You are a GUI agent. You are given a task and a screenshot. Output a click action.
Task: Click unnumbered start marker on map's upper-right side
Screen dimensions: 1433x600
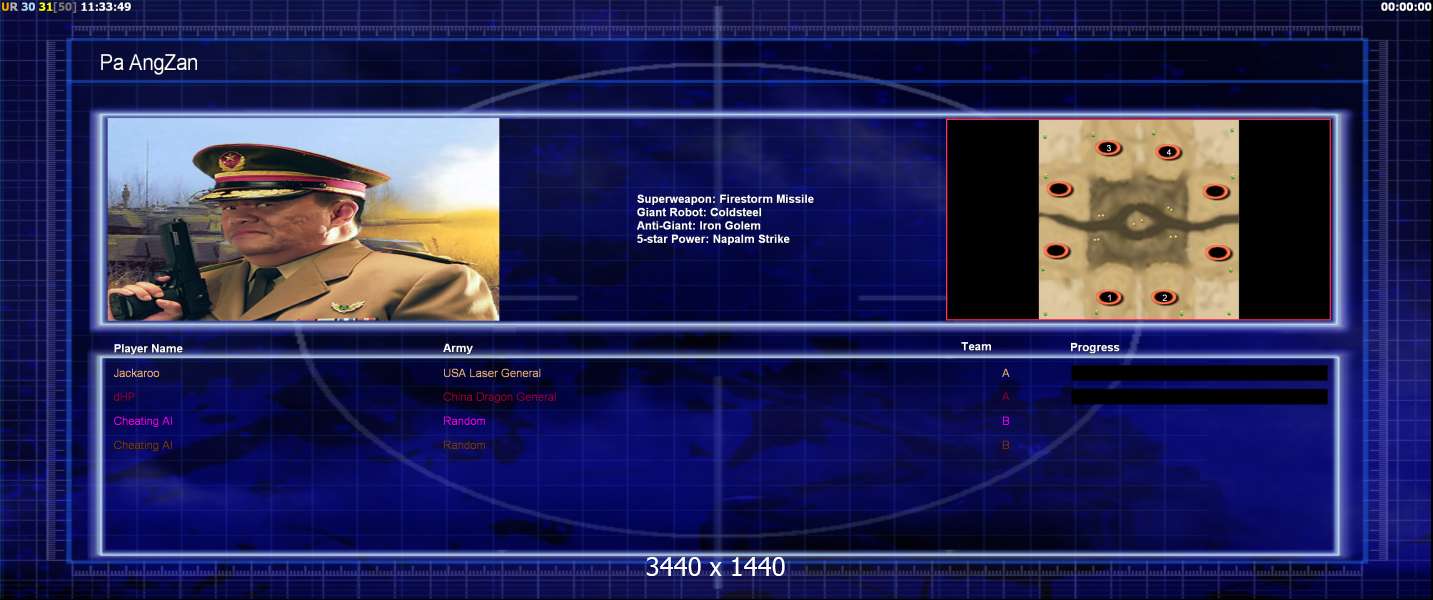(1215, 191)
